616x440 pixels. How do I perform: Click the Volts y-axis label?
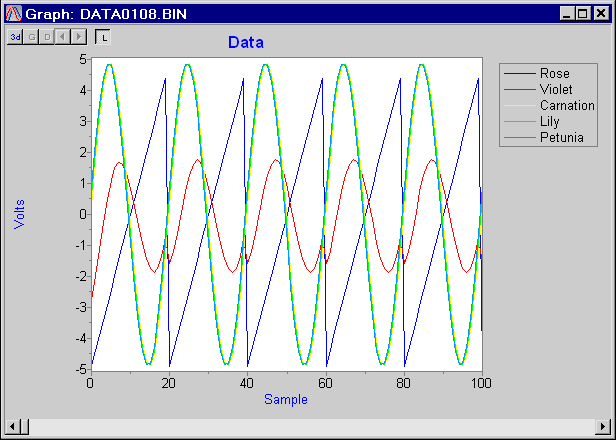[x=19, y=212]
